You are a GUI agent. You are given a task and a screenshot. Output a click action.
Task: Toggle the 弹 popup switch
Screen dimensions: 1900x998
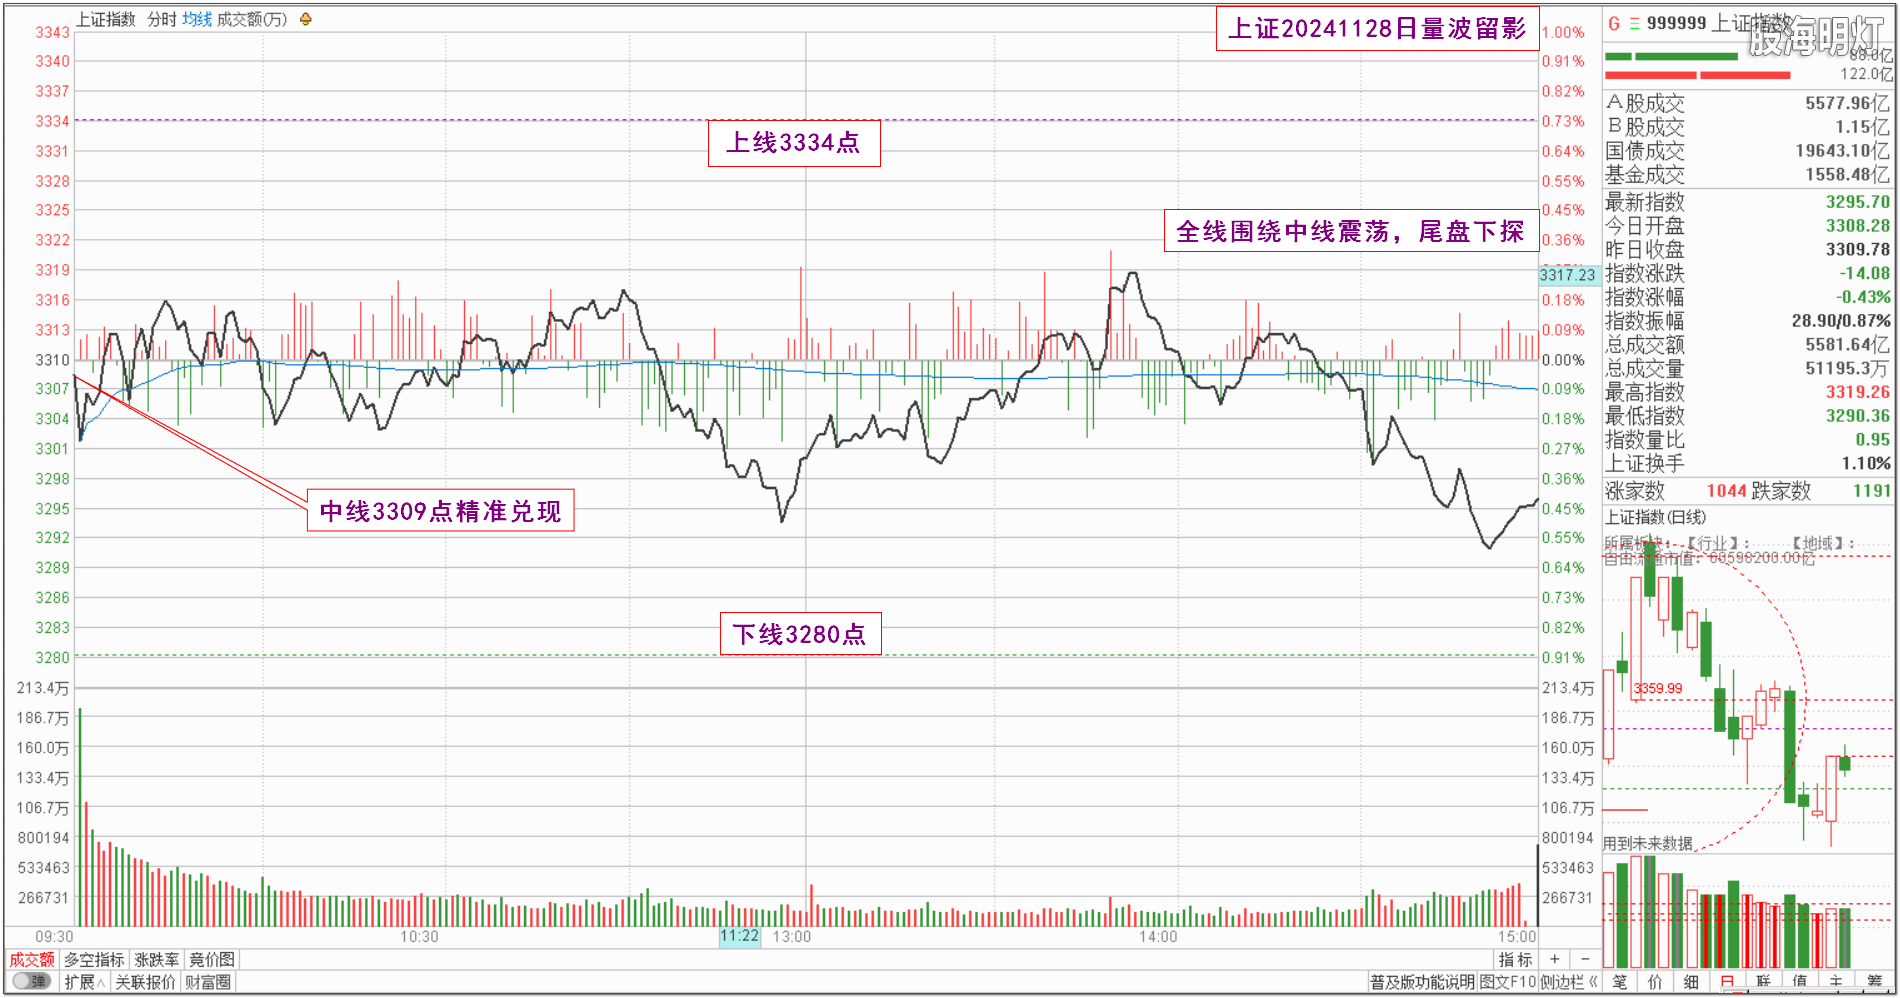[x=32, y=982]
